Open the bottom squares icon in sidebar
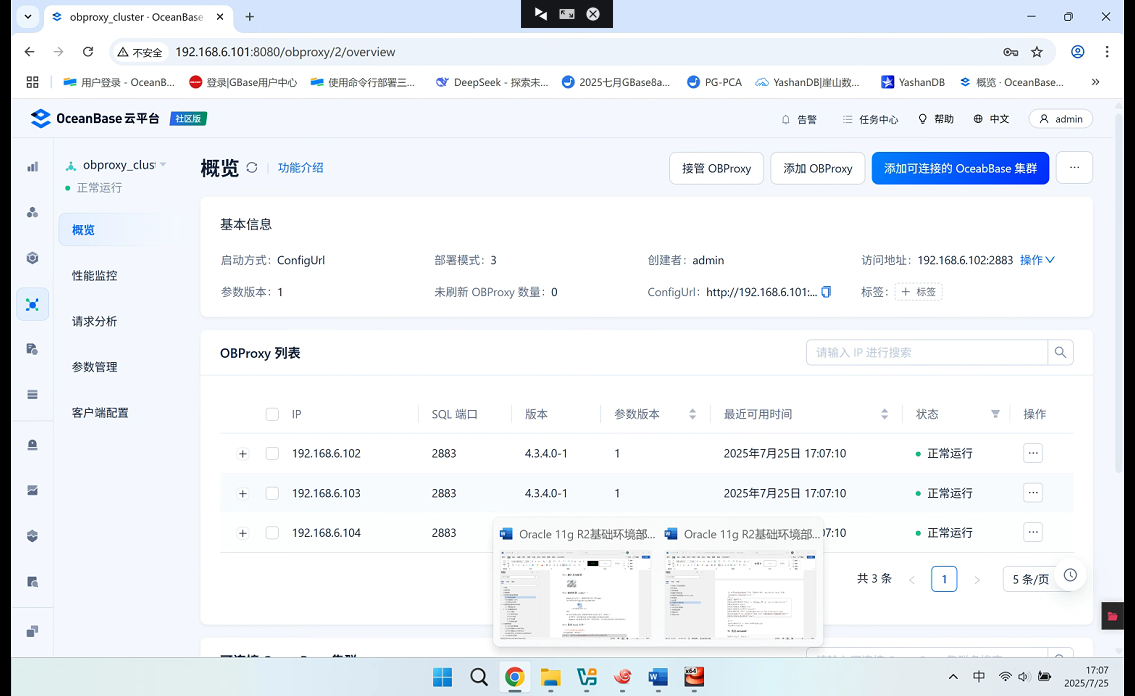1135x696 pixels. pyautogui.click(x=33, y=631)
